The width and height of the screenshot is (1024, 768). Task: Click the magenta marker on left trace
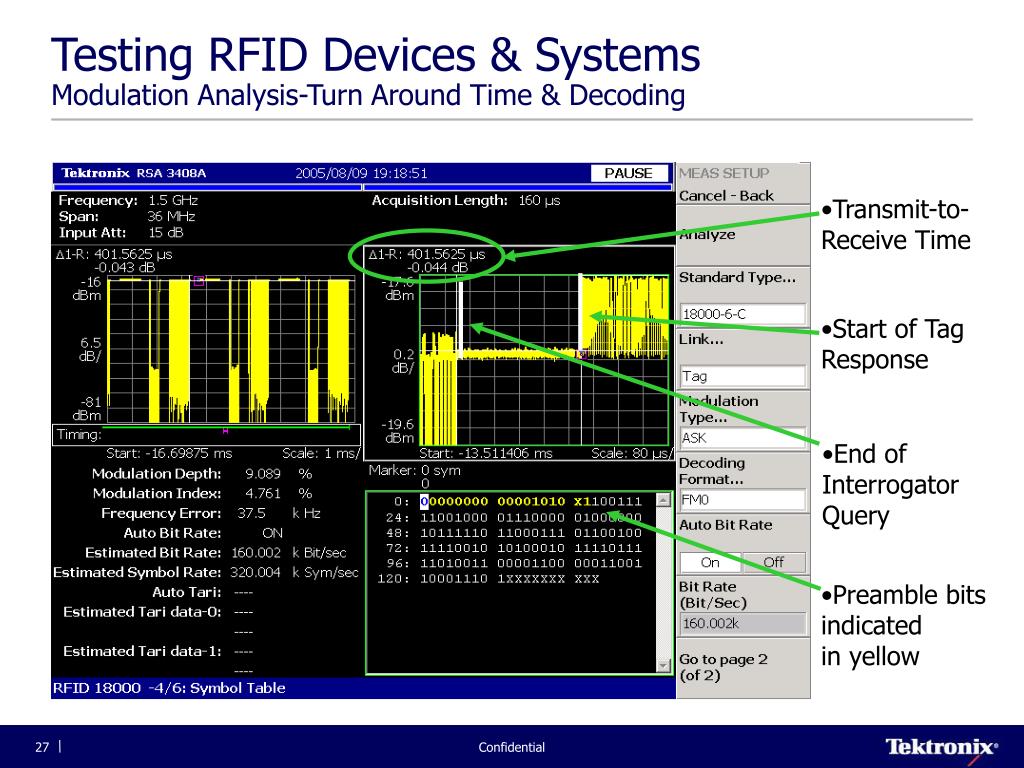(199, 281)
